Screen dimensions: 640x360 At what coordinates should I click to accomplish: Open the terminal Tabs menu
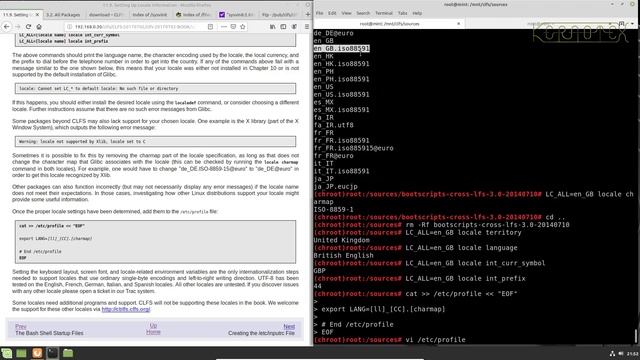pyautogui.click(x=402, y=13)
